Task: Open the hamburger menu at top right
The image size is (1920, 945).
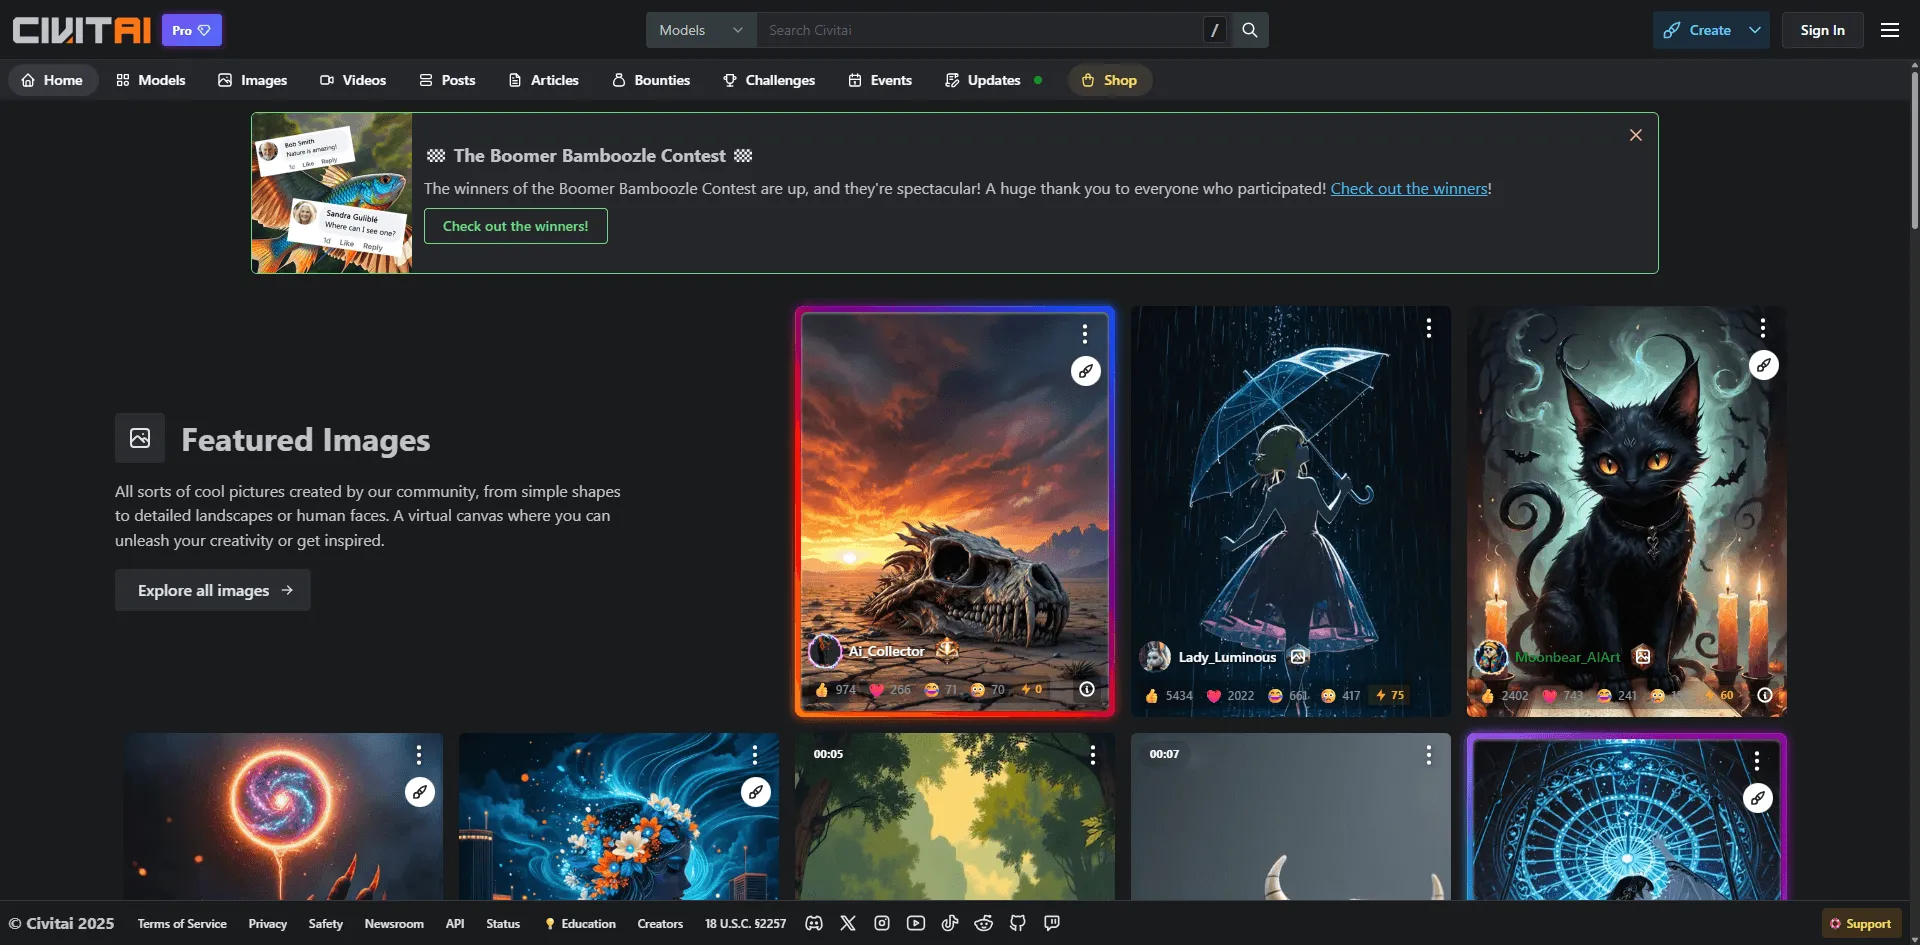Action: (1890, 30)
